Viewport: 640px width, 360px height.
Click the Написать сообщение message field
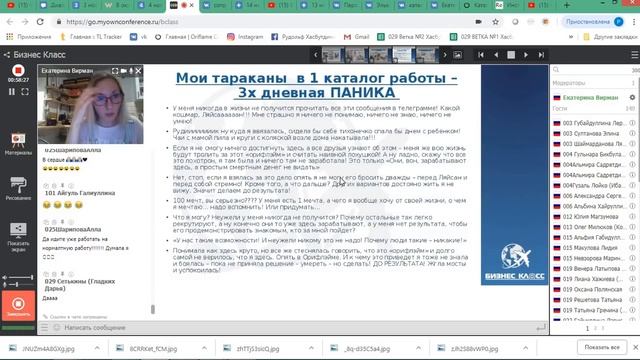pyautogui.click(x=298, y=328)
